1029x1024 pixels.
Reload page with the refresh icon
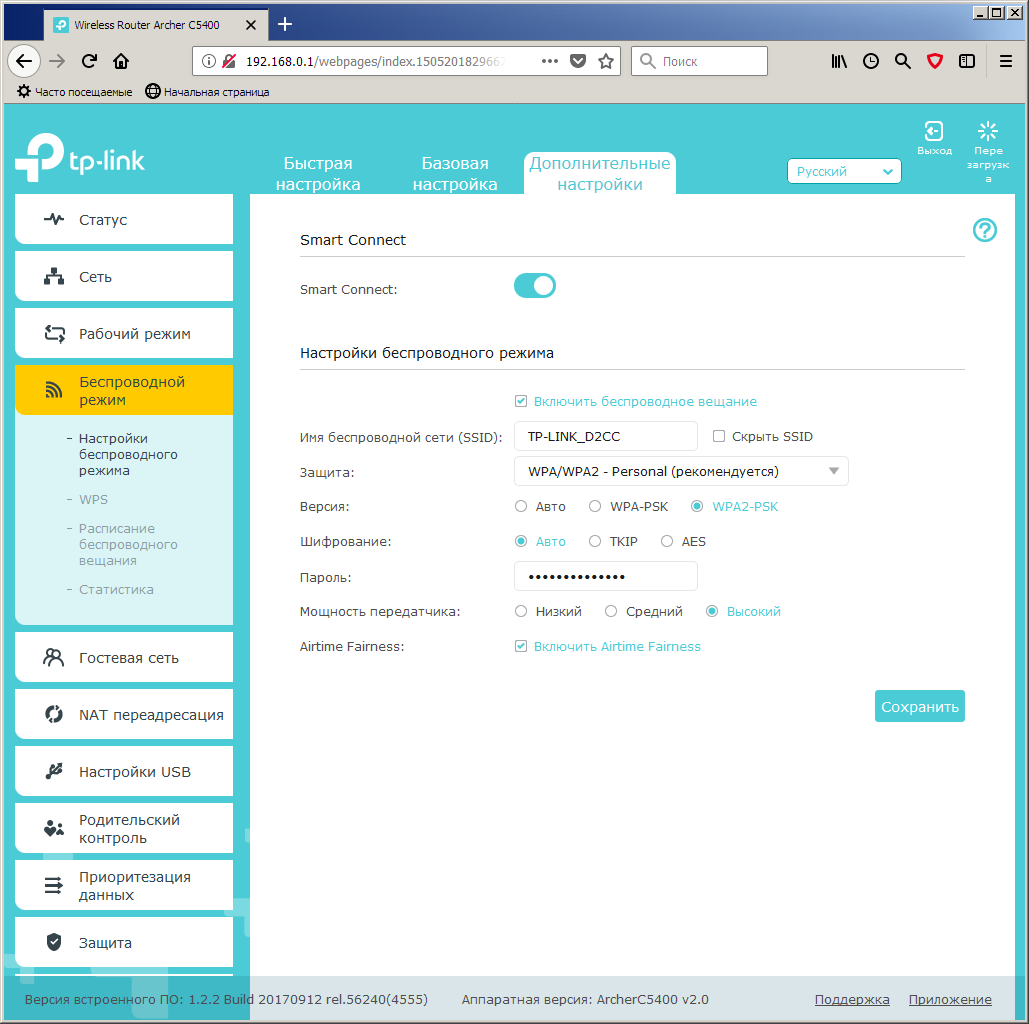tap(89, 61)
